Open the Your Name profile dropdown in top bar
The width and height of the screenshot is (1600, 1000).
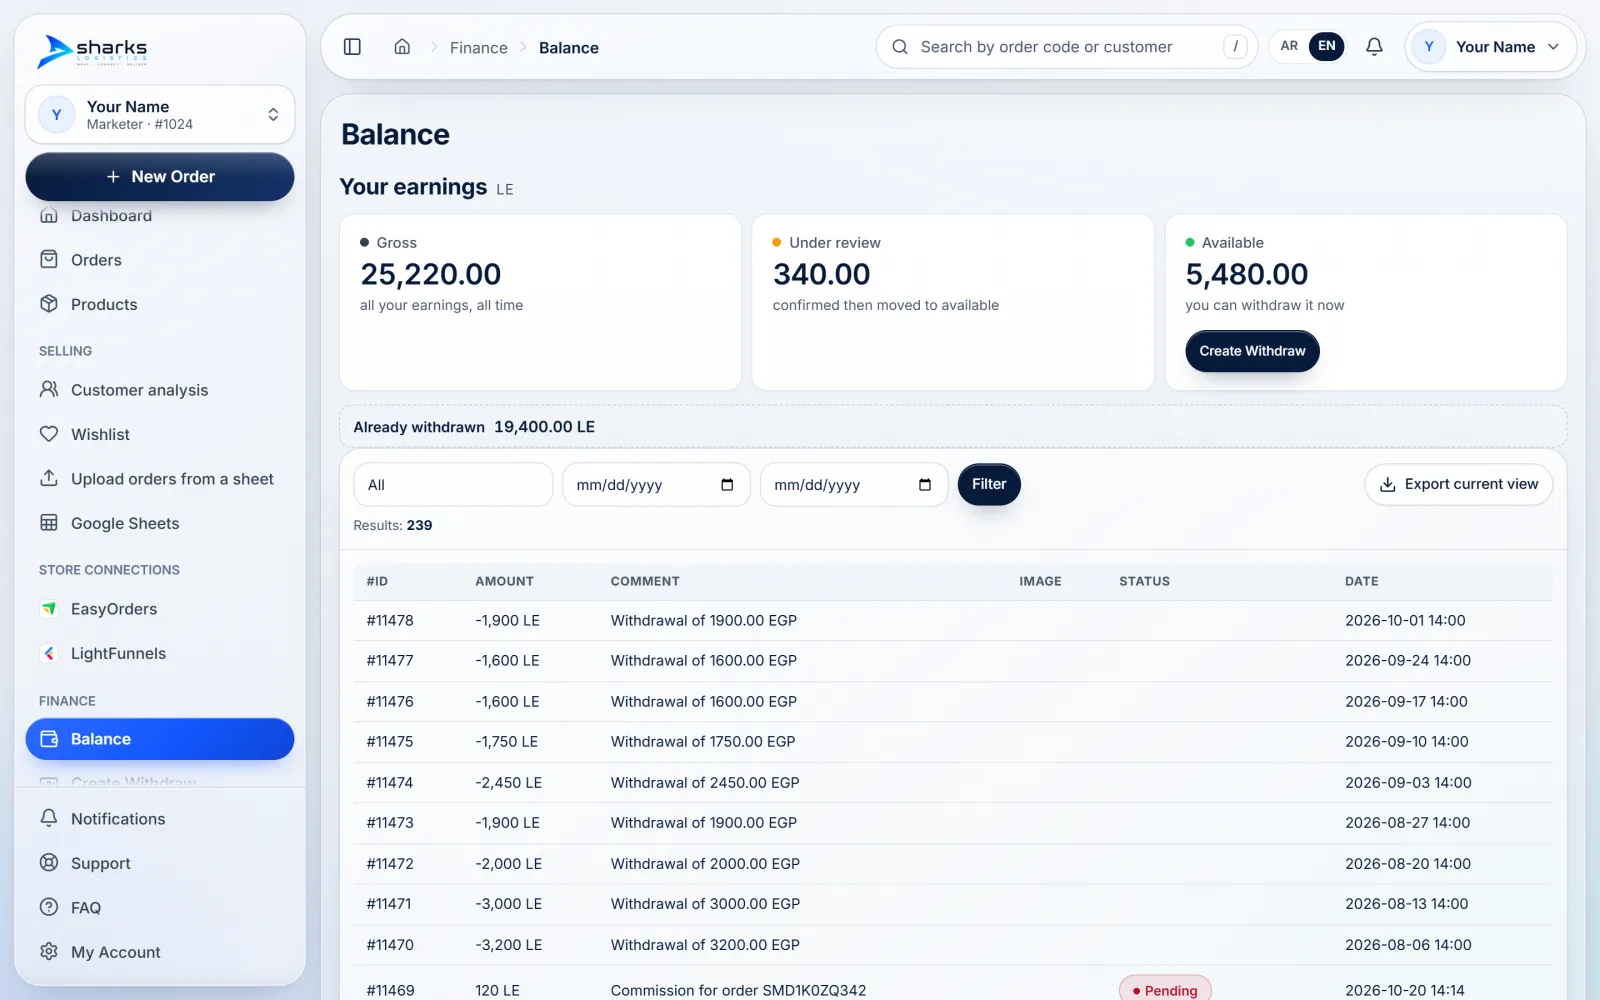coord(1491,47)
